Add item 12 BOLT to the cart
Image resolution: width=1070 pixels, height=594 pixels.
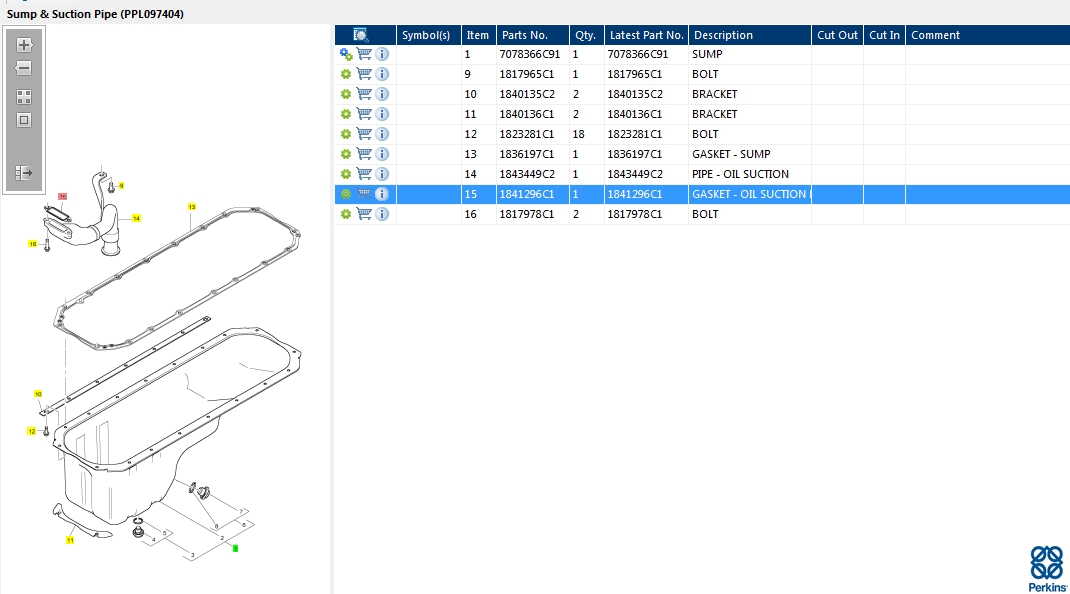(x=364, y=134)
